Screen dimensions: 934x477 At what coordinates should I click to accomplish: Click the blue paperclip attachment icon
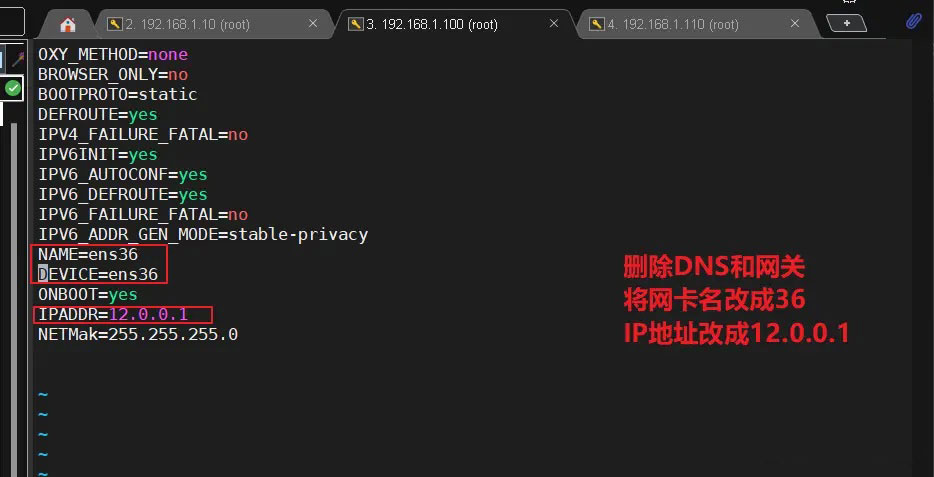tap(913, 22)
